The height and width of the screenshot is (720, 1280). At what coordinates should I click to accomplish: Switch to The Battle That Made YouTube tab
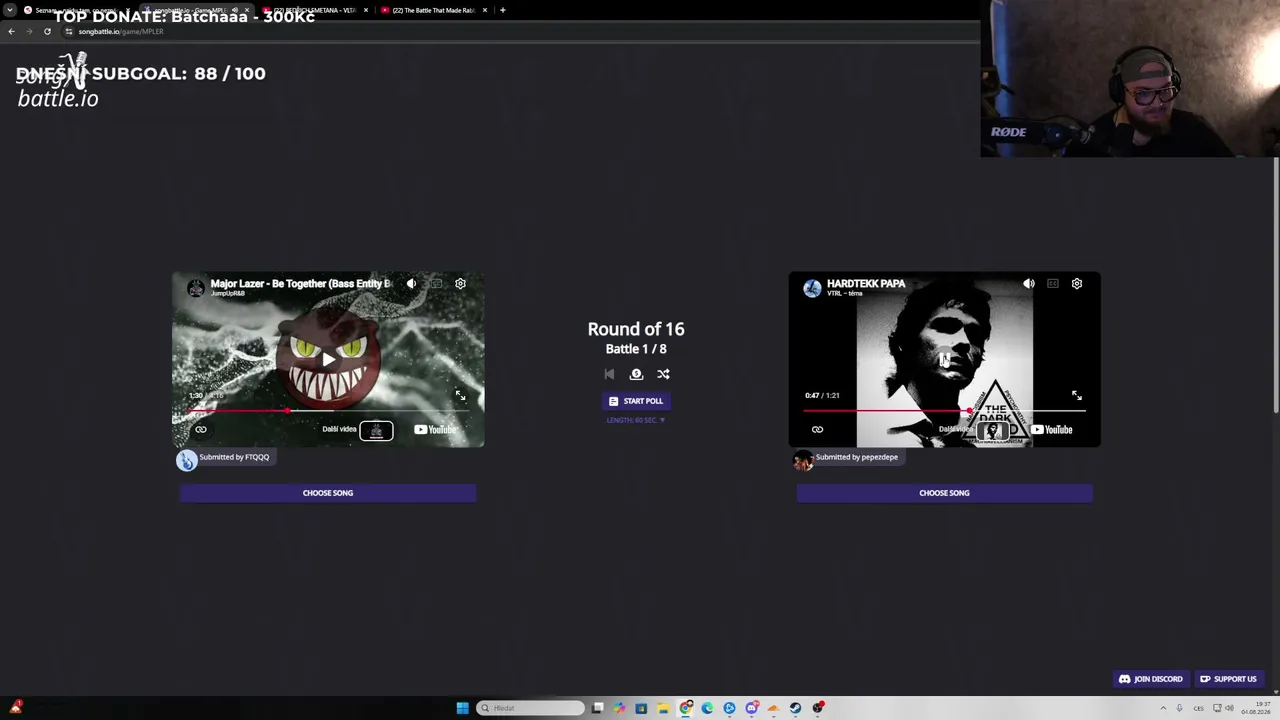(433, 10)
